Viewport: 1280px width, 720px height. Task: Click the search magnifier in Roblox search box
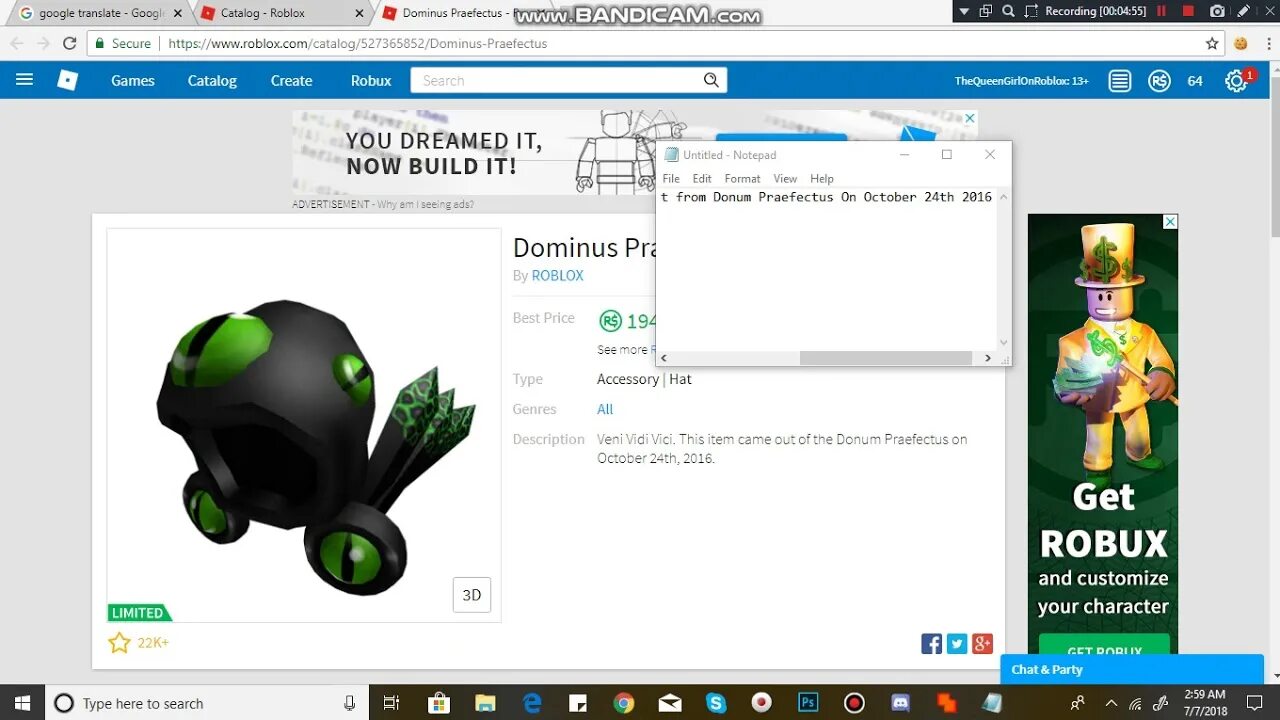click(x=711, y=80)
